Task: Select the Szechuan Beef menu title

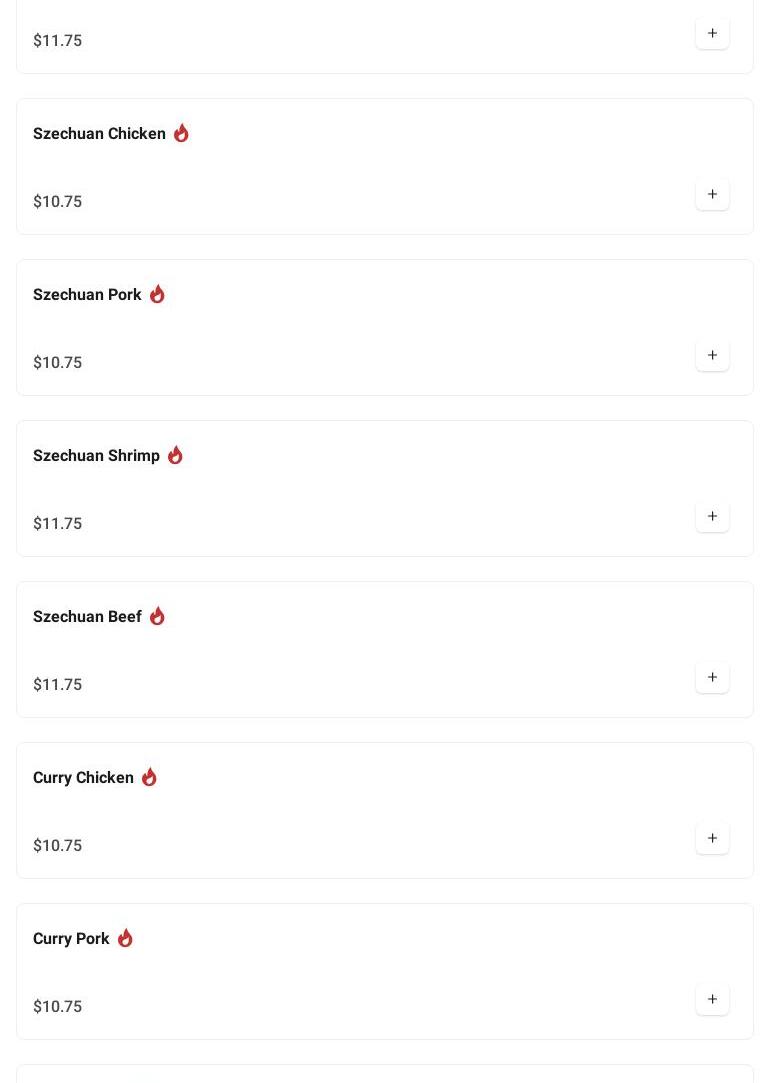Action: 87,617
